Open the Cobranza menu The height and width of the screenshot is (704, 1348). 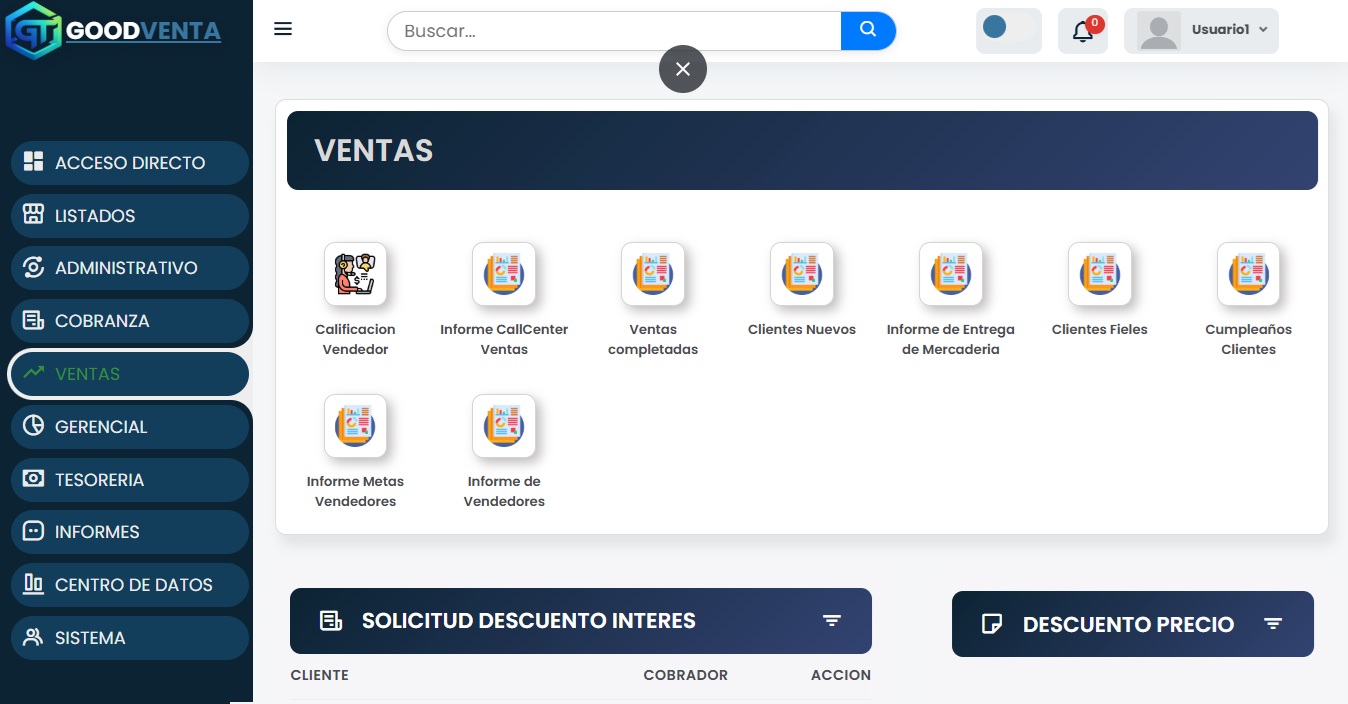point(130,321)
